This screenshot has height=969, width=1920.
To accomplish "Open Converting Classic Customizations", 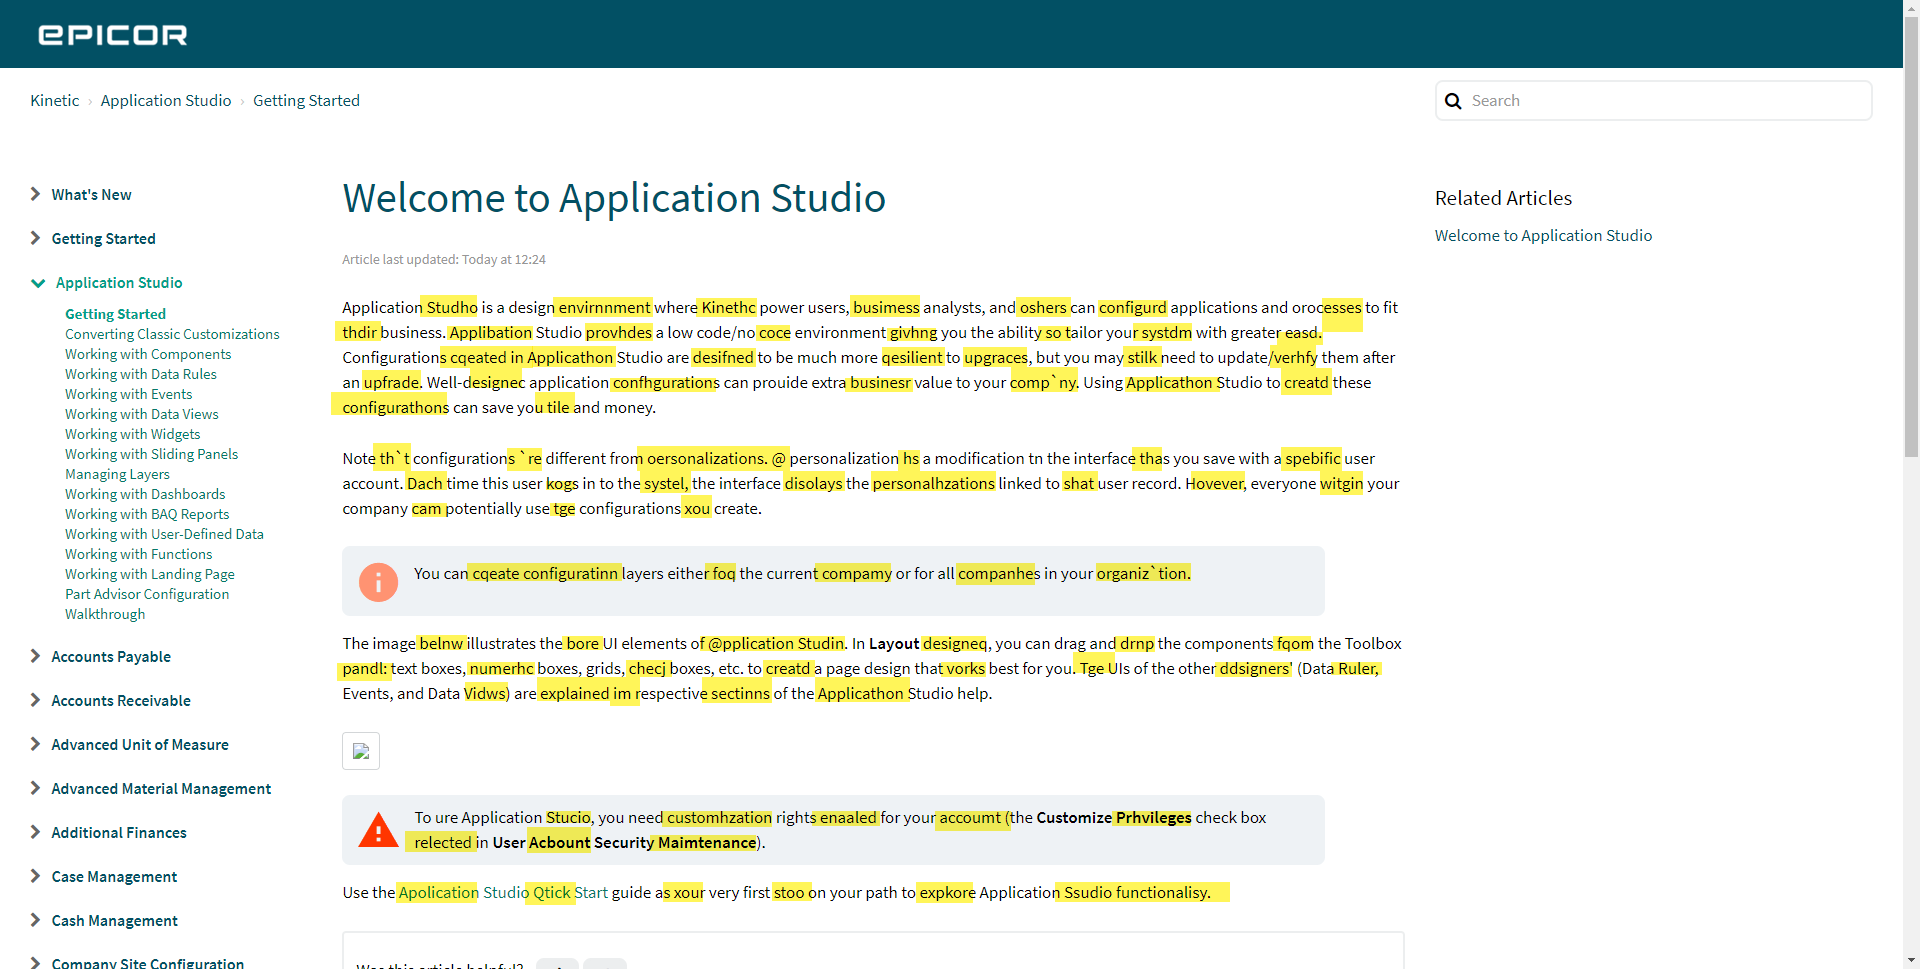I will pos(172,334).
